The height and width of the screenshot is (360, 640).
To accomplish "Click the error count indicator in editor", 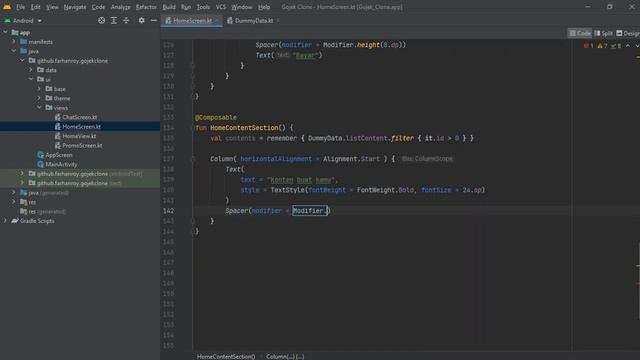I will tap(589, 46).
